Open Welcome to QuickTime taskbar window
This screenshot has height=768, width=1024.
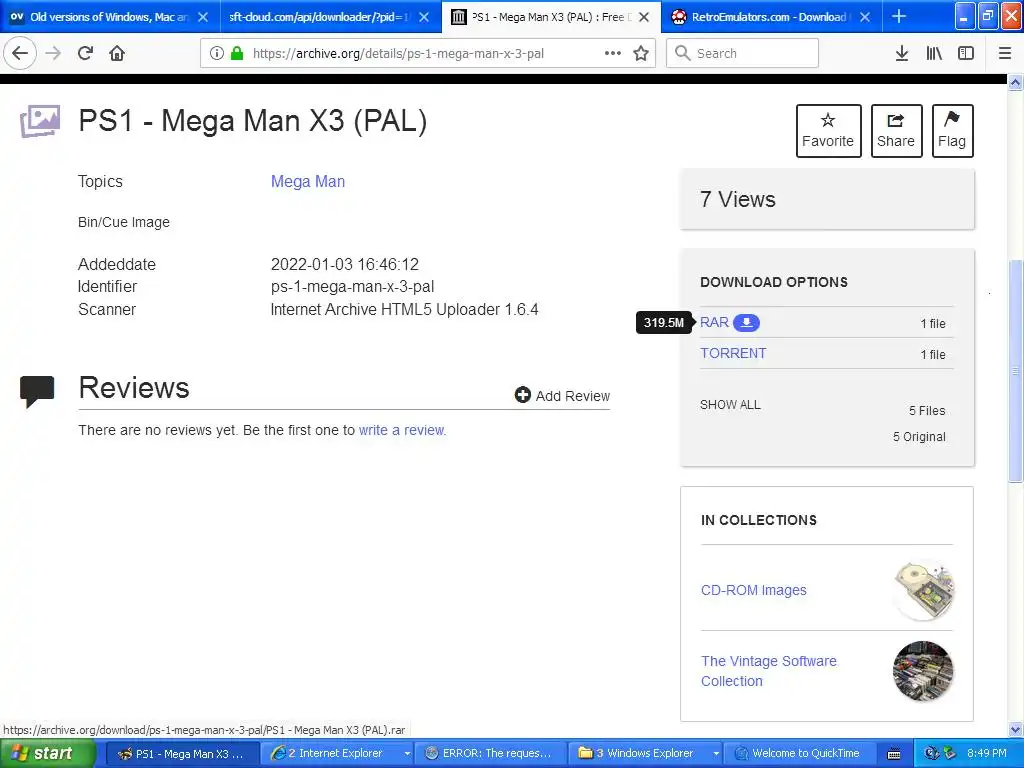pyautogui.click(x=800, y=754)
